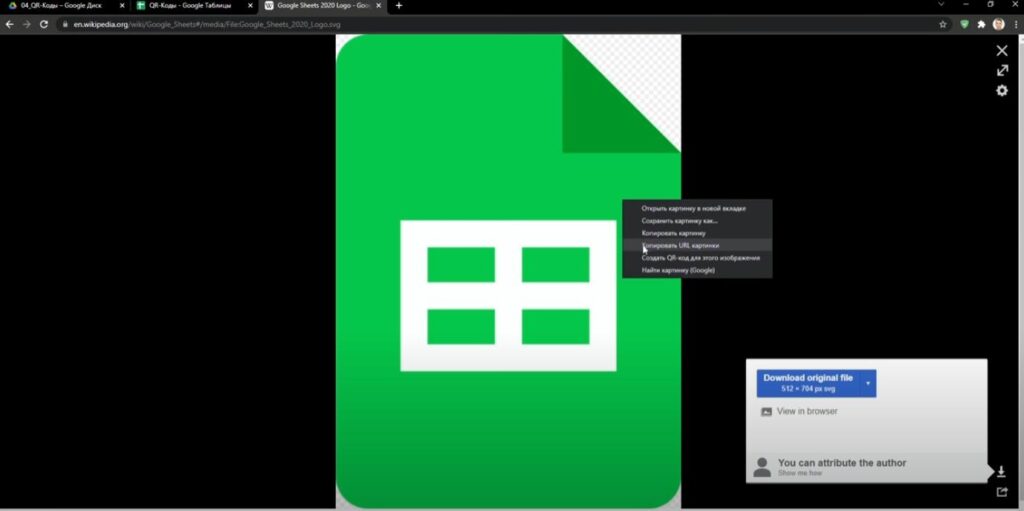Close the Wikipedia media viewer overlay
Image resolution: width=1024 pixels, height=511 pixels.
(x=1002, y=50)
